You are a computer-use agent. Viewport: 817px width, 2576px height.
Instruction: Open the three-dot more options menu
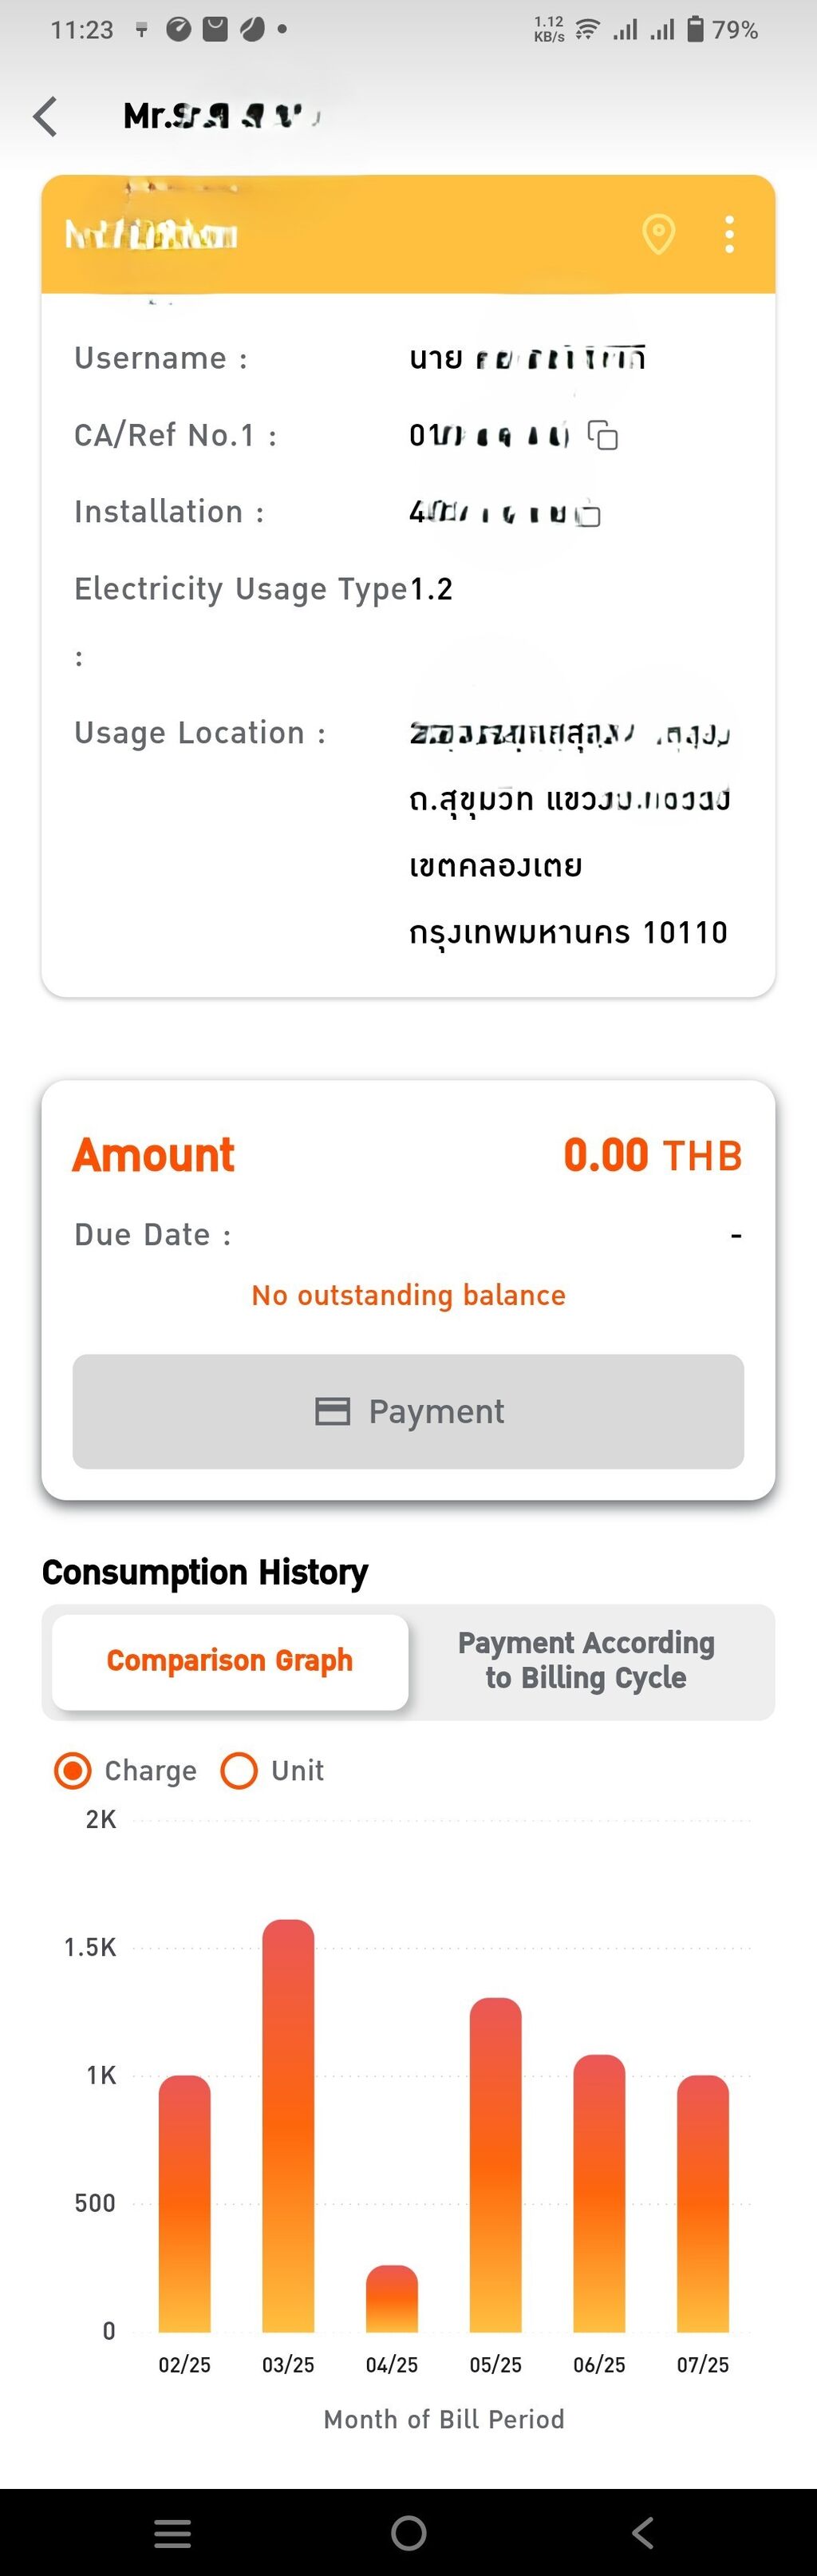pos(730,235)
